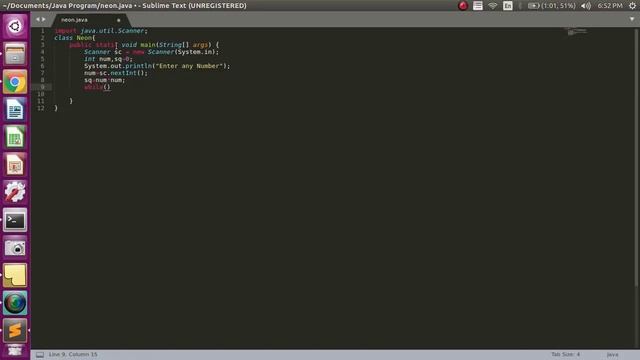
Task: Open System Settings wrench-gear icon
Action: (x=15, y=192)
